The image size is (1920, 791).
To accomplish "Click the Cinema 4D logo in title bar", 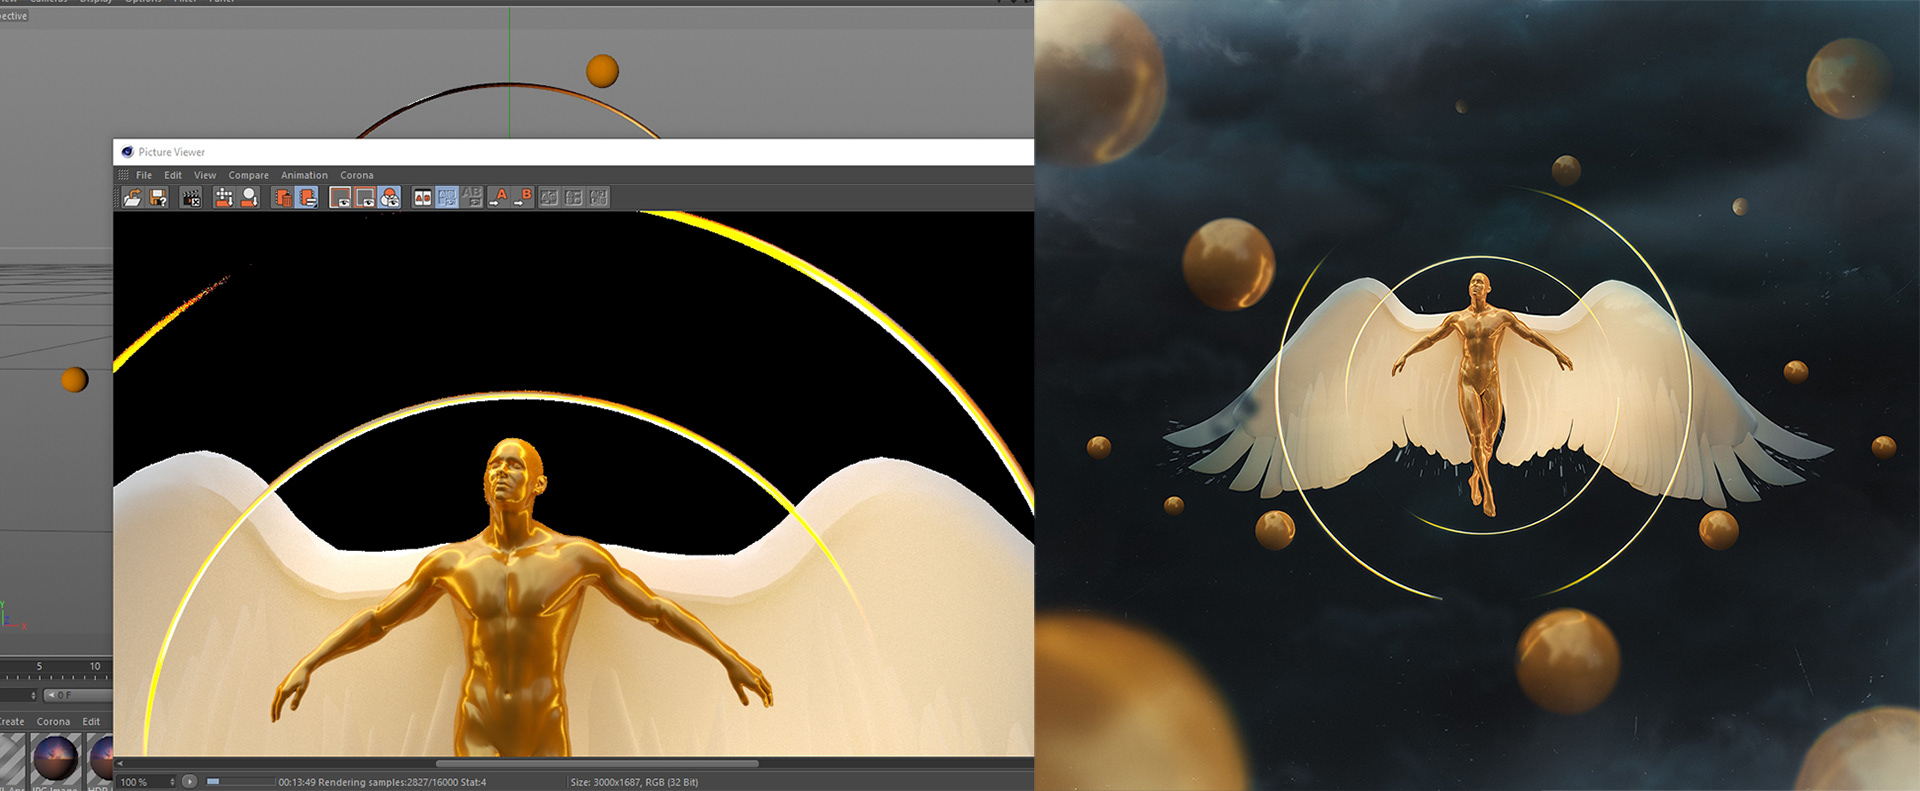I will pyautogui.click(x=127, y=152).
